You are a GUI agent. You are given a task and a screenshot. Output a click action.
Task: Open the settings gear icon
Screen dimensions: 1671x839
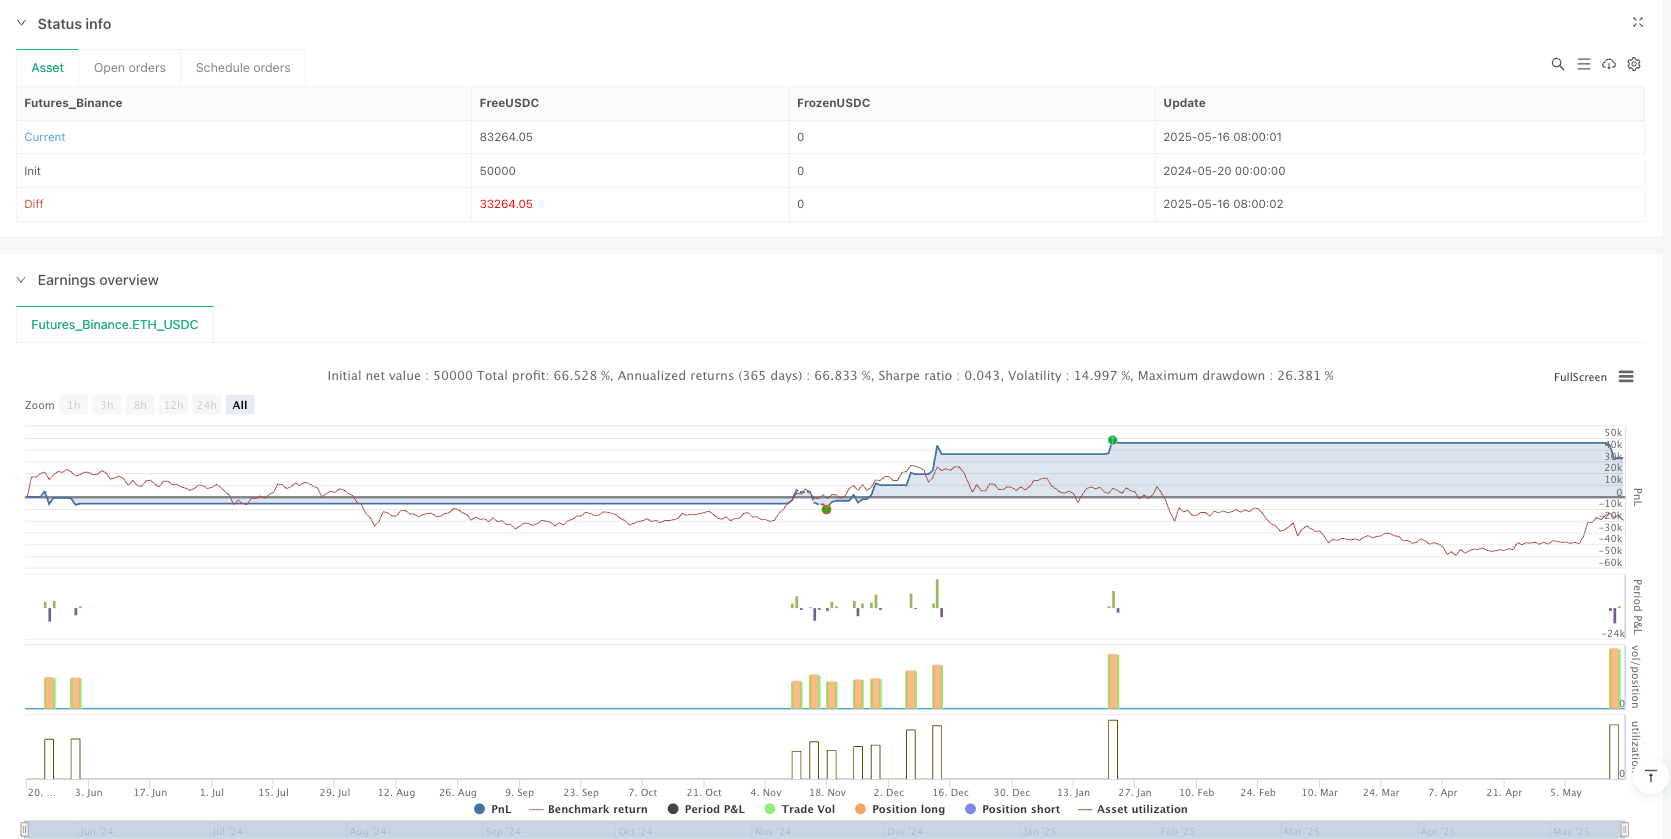(1634, 64)
